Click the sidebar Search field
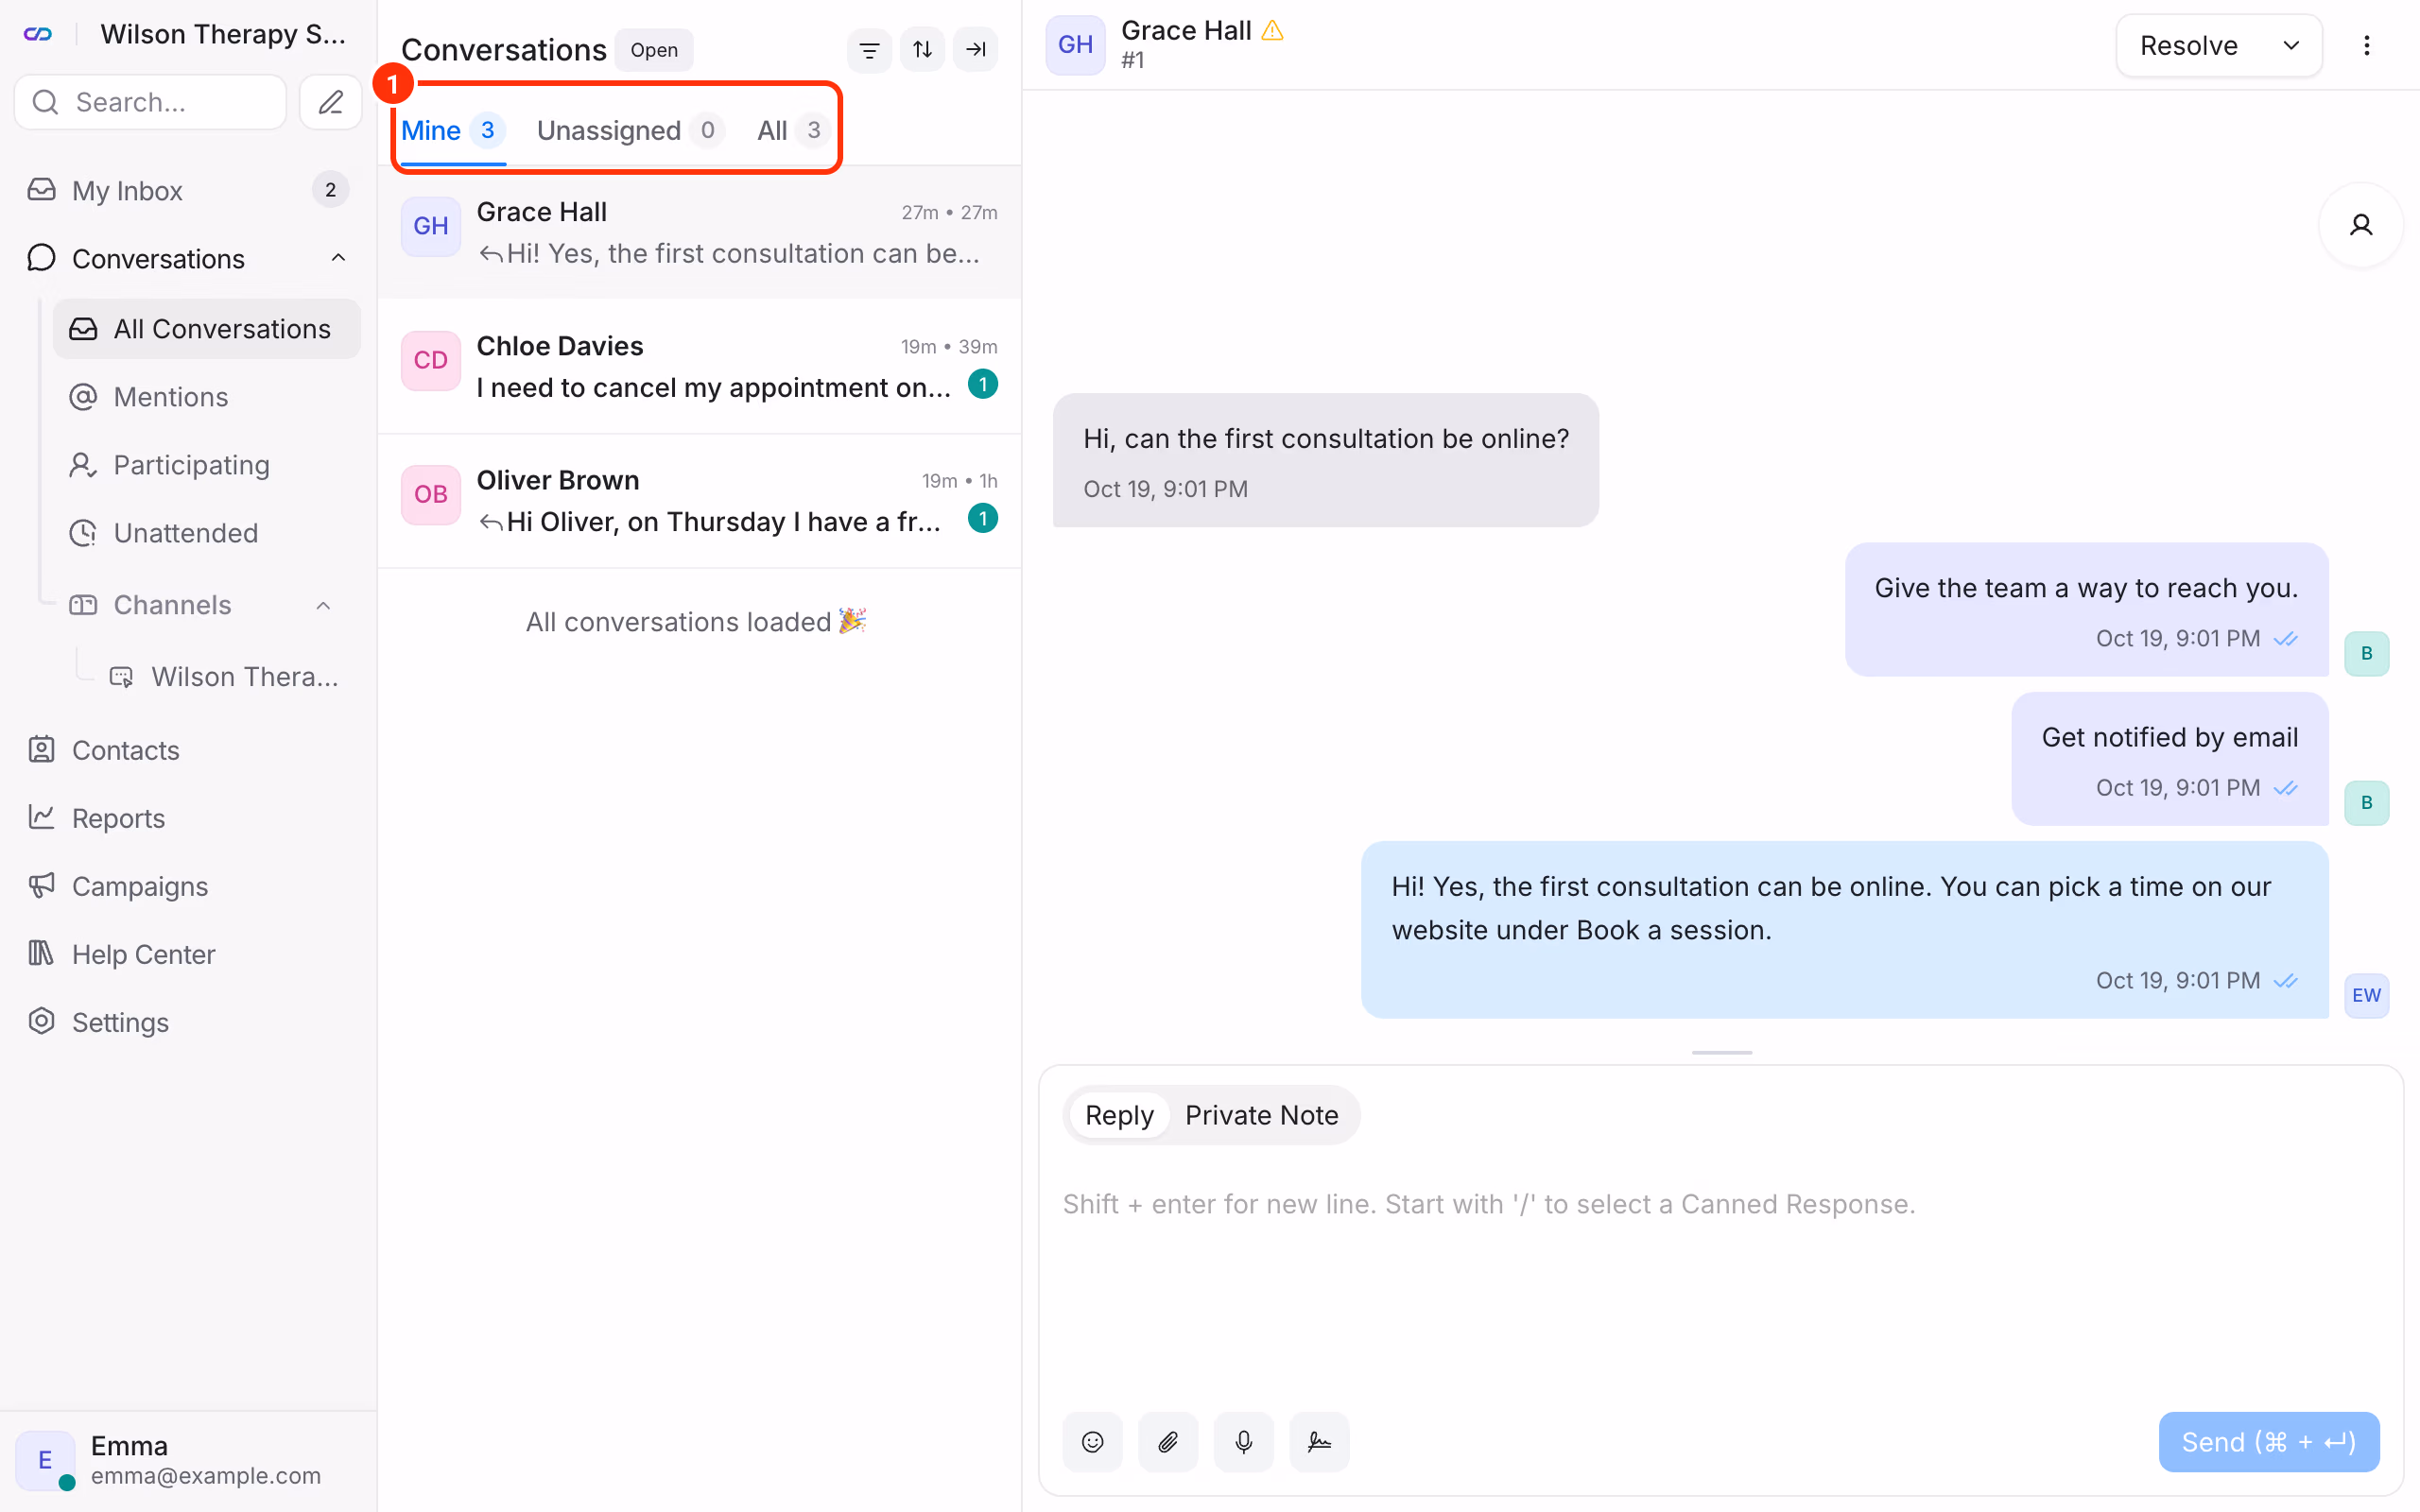 [x=151, y=102]
